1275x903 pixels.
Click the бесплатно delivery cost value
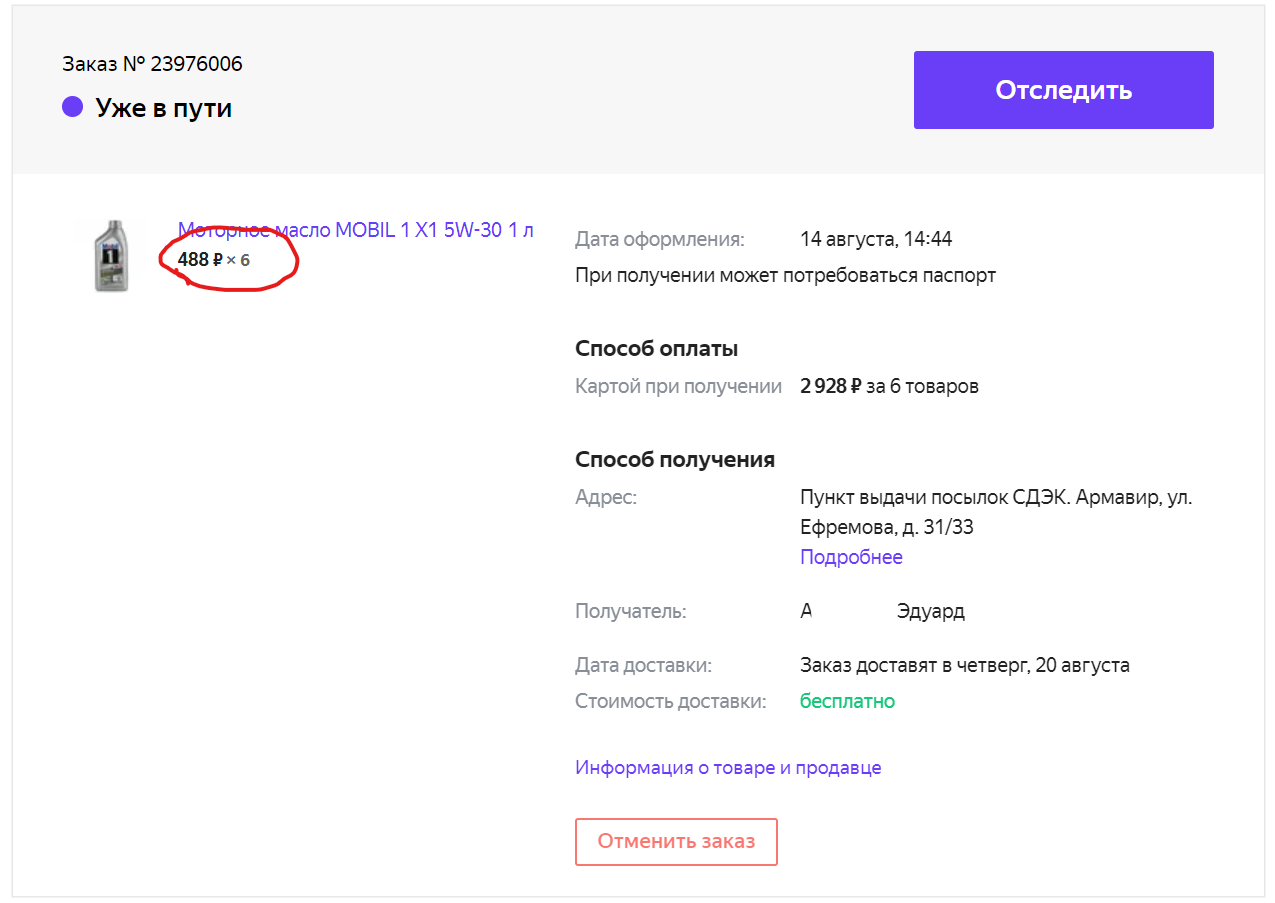[x=847, y=701]
